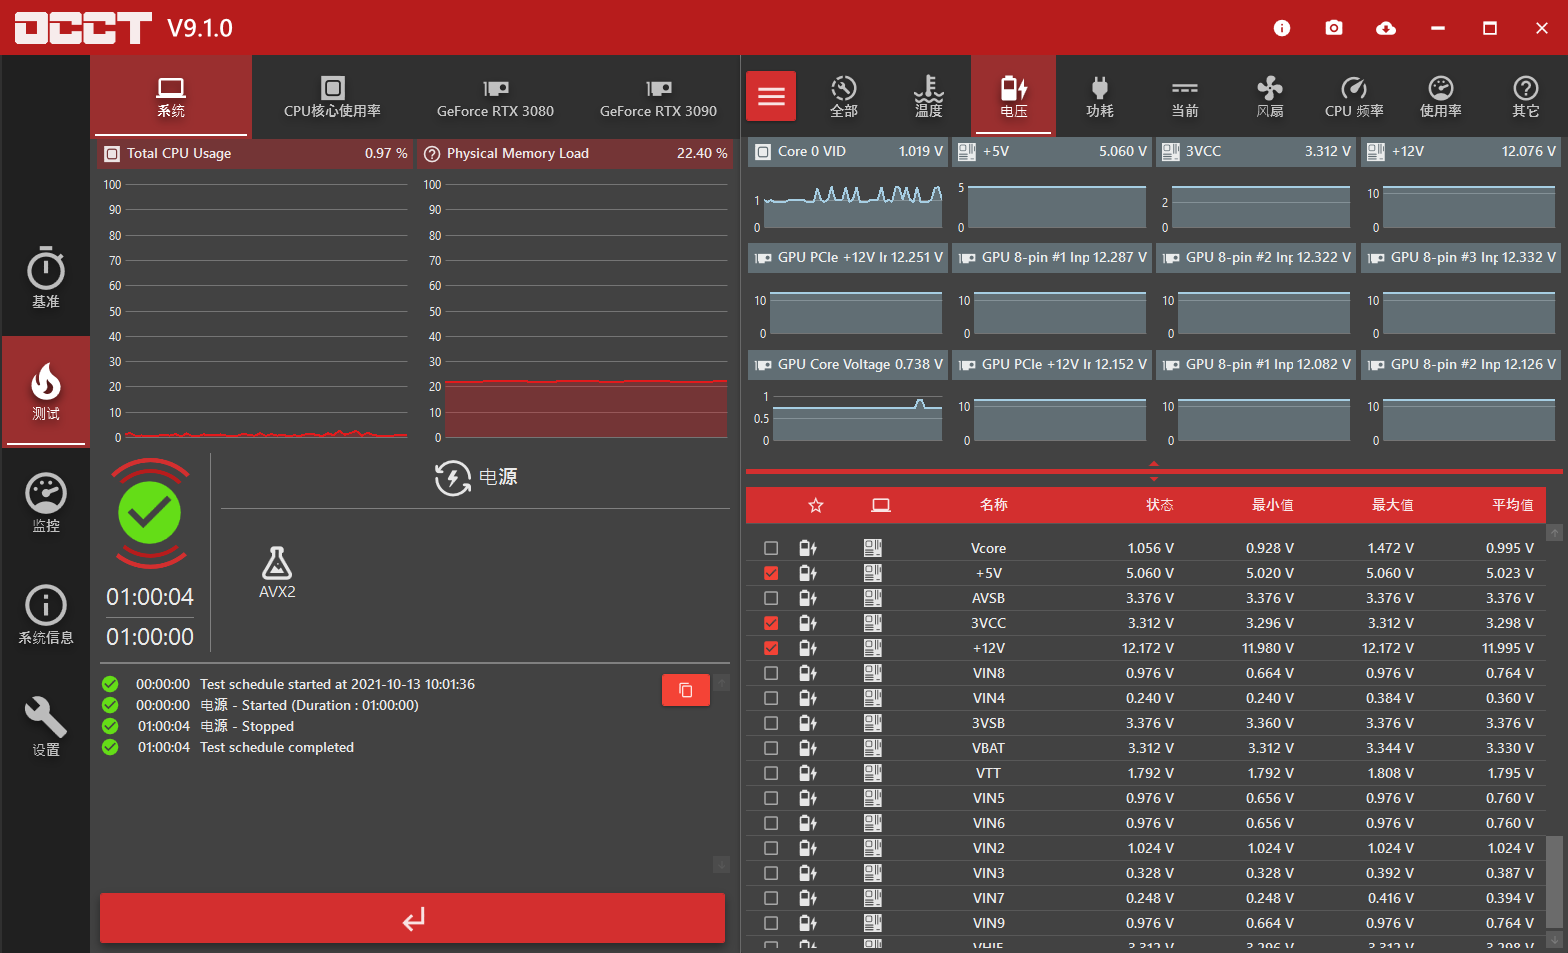
Task: Open the hamburger menu in sensor panel
Action: pos(770,97)
